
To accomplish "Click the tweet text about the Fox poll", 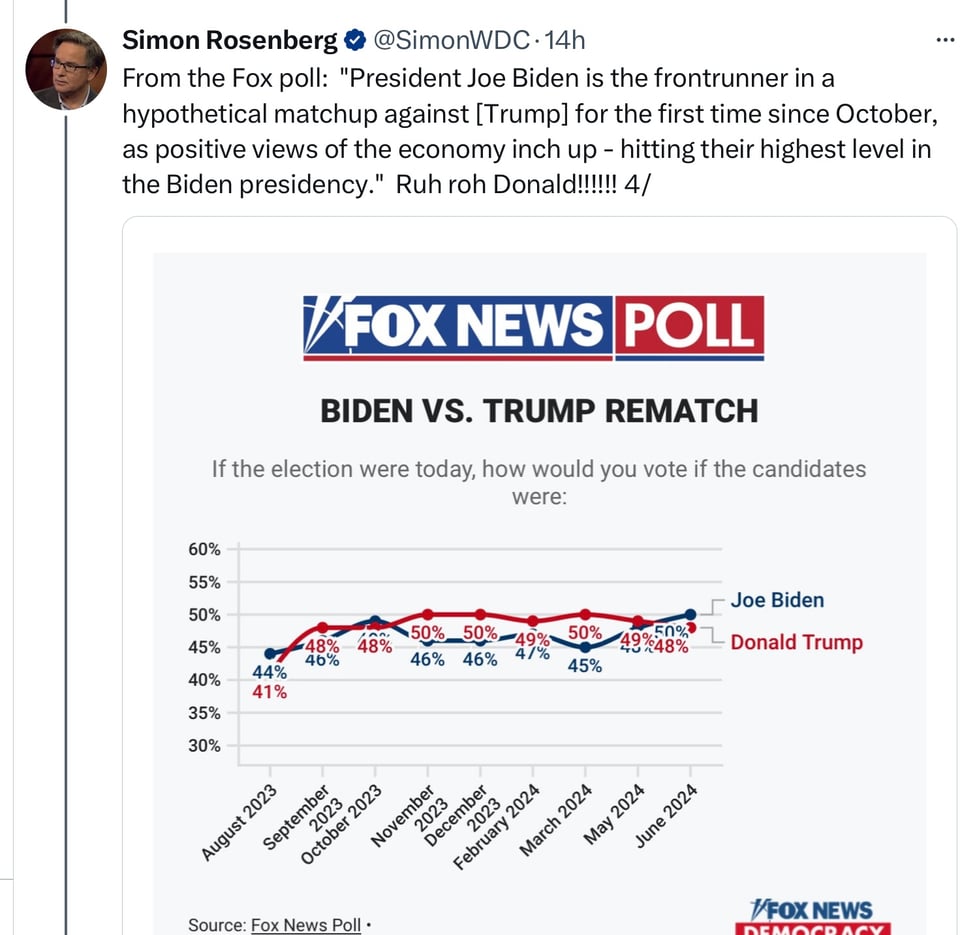I will (x=530, y=130).
